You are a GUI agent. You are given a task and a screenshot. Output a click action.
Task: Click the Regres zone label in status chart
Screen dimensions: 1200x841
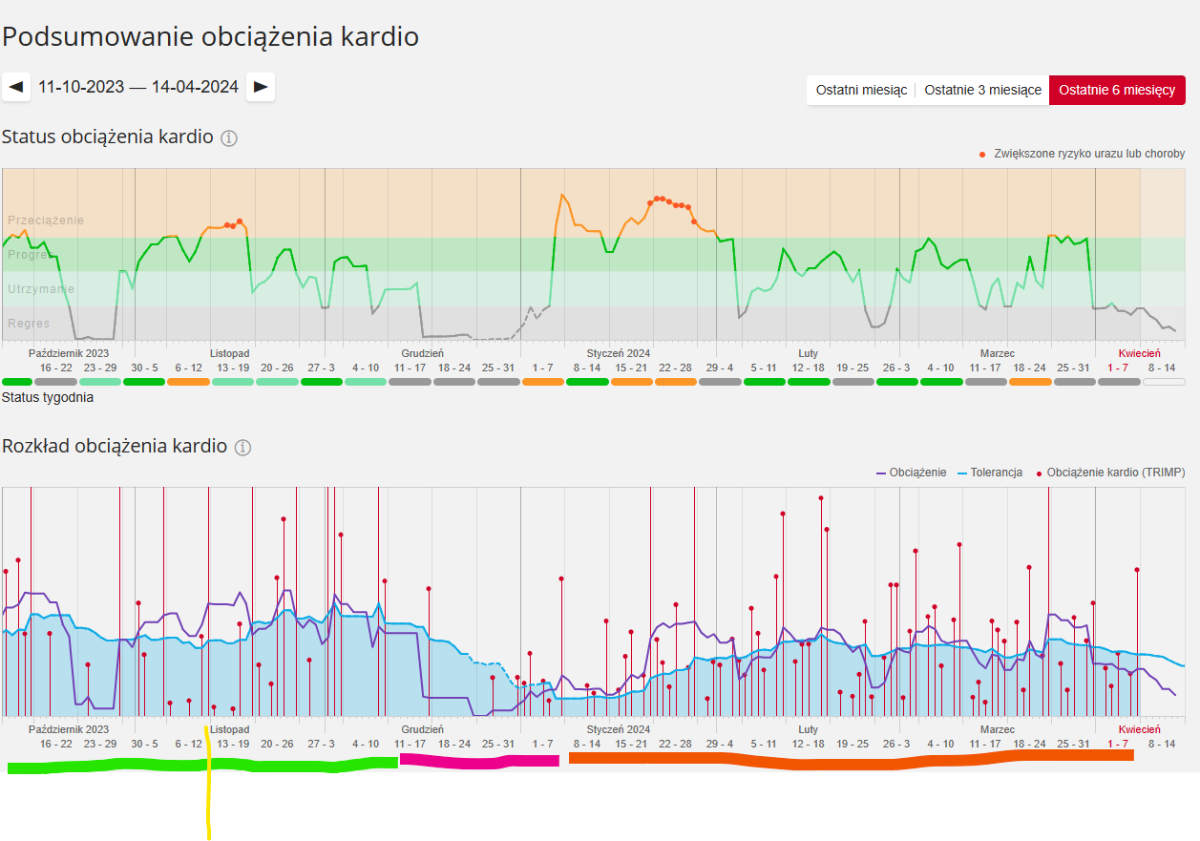(29, 324)
